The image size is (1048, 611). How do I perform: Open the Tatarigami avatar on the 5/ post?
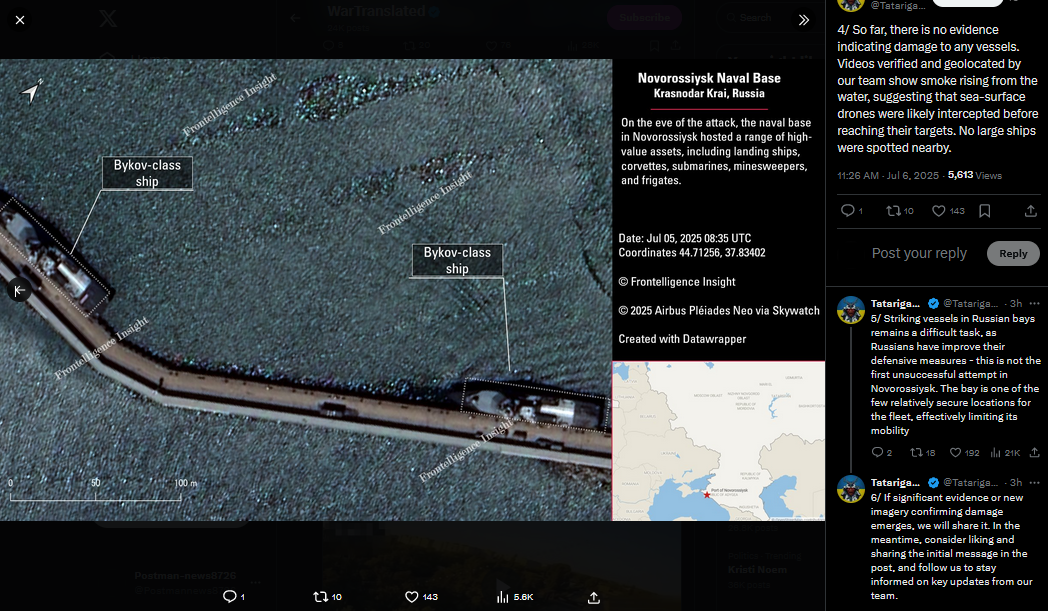(x=851, y=310)
